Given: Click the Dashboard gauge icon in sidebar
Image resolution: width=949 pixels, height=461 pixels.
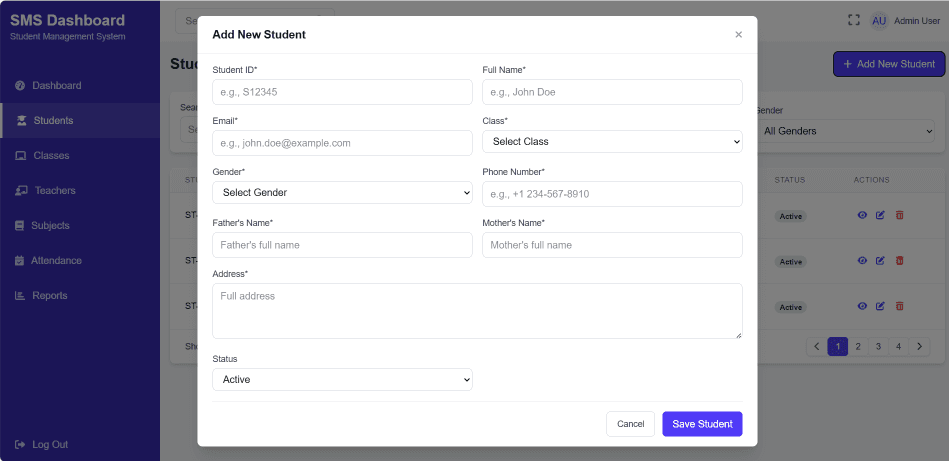Looking at the screenshot, I should 20,85.
